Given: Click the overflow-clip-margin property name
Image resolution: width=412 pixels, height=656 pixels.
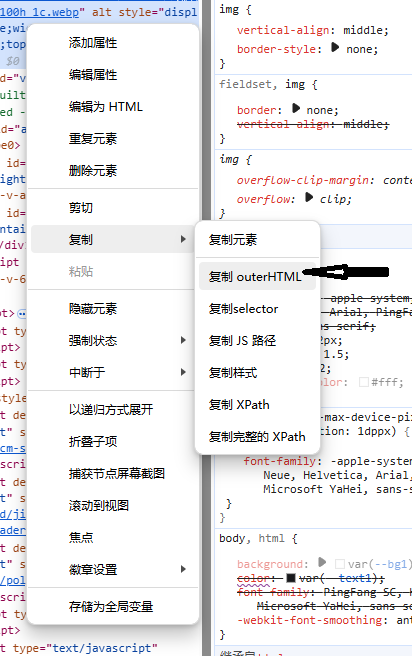Looking at the screenshot, I should coord(304,180).
